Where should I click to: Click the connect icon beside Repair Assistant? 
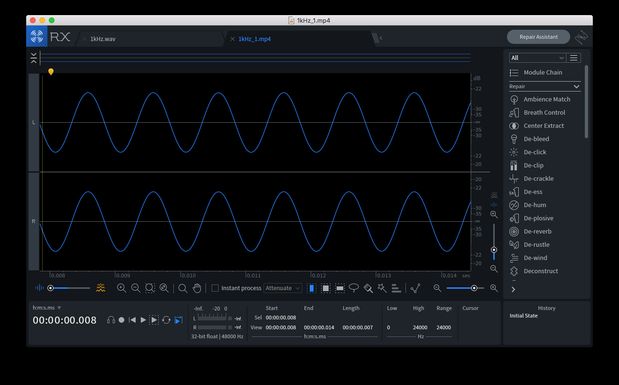582,37
